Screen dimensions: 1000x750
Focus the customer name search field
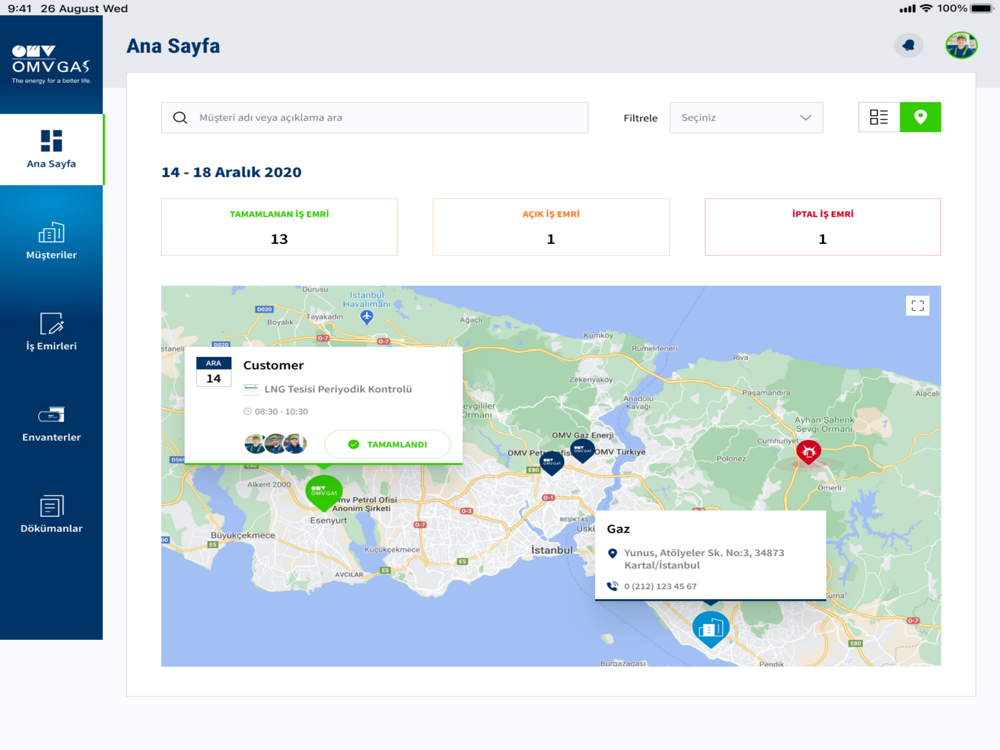pos(374,117)
